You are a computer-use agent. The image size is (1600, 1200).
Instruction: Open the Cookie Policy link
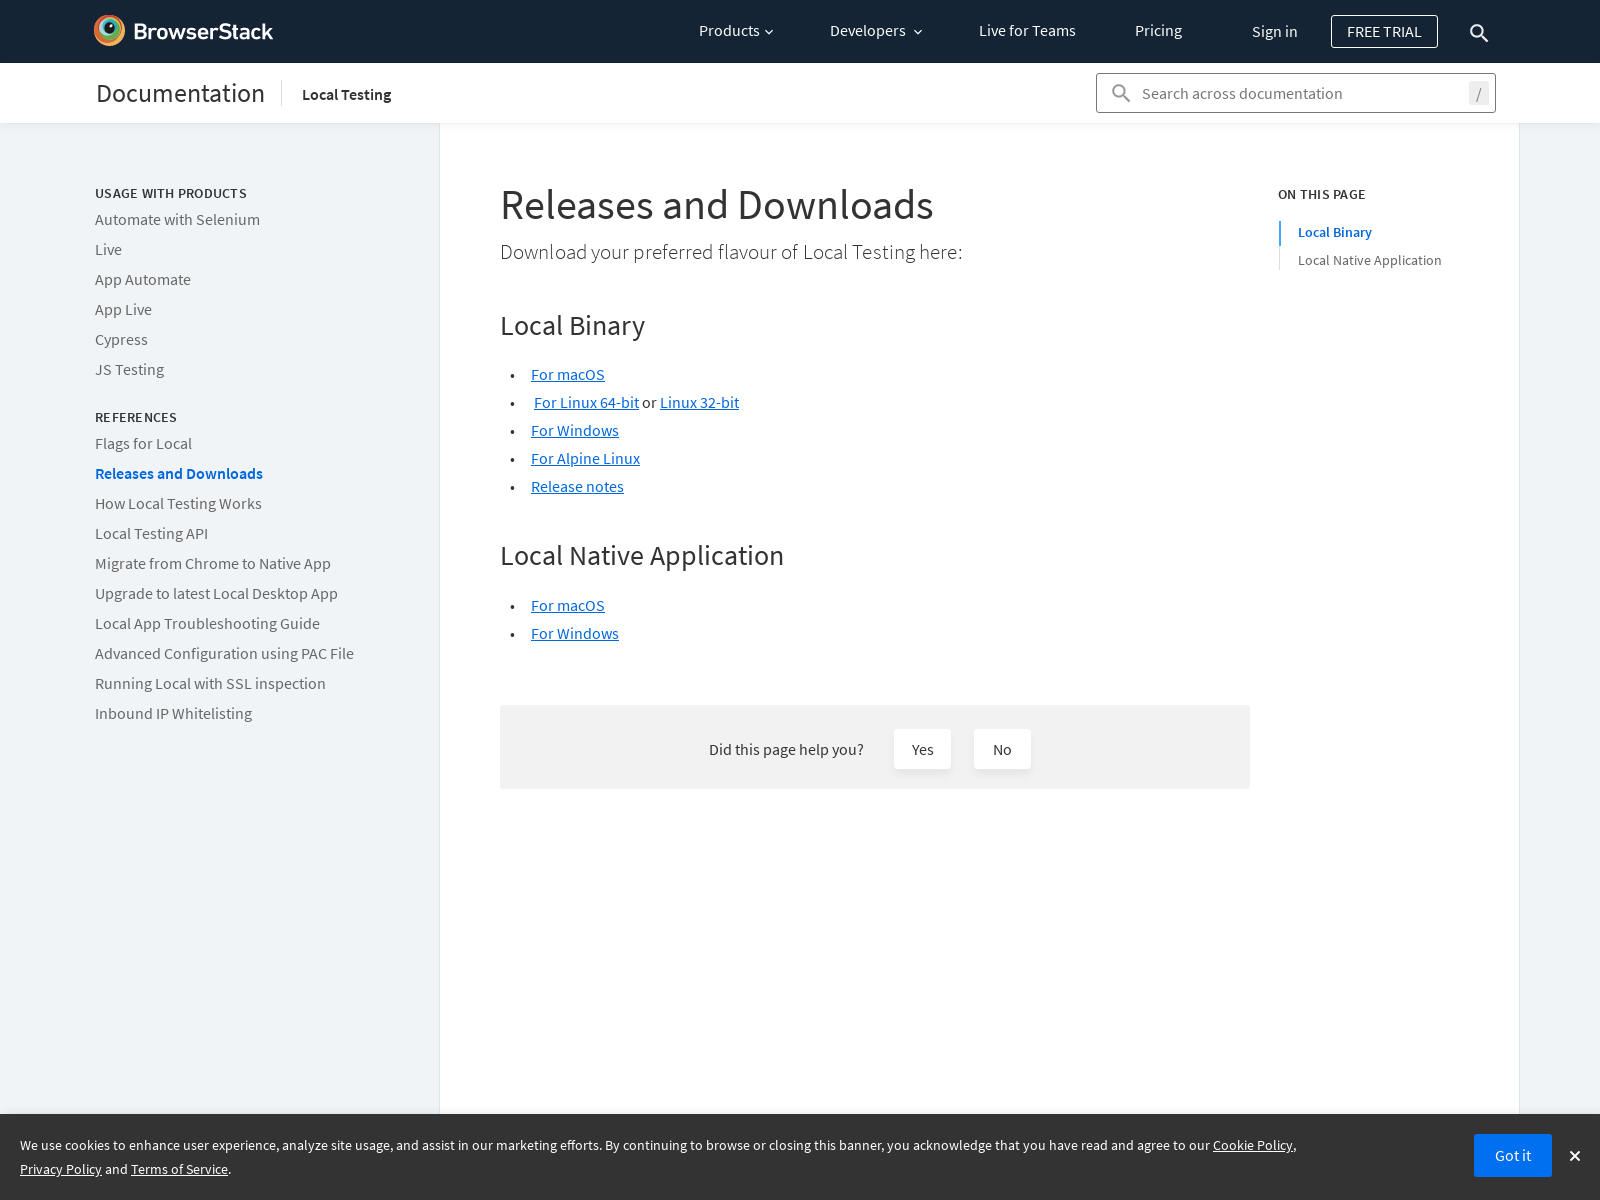click(x=1253, y=1146)
